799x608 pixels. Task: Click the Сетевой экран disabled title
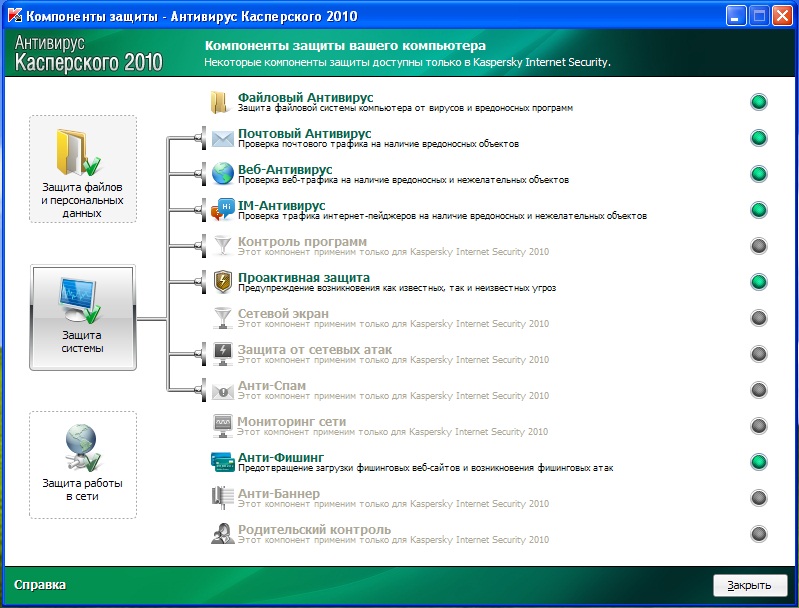pos(283,313)
